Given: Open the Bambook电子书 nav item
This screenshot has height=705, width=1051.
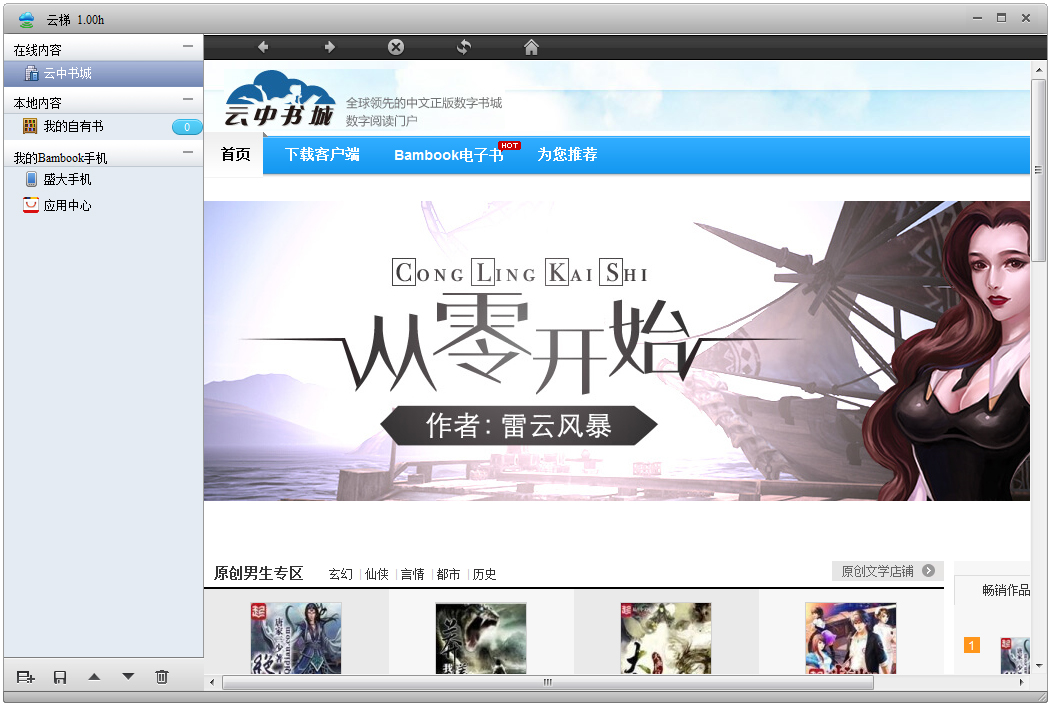Looking at the screenshot, I should pyautogui.click(x=449, y=155).
